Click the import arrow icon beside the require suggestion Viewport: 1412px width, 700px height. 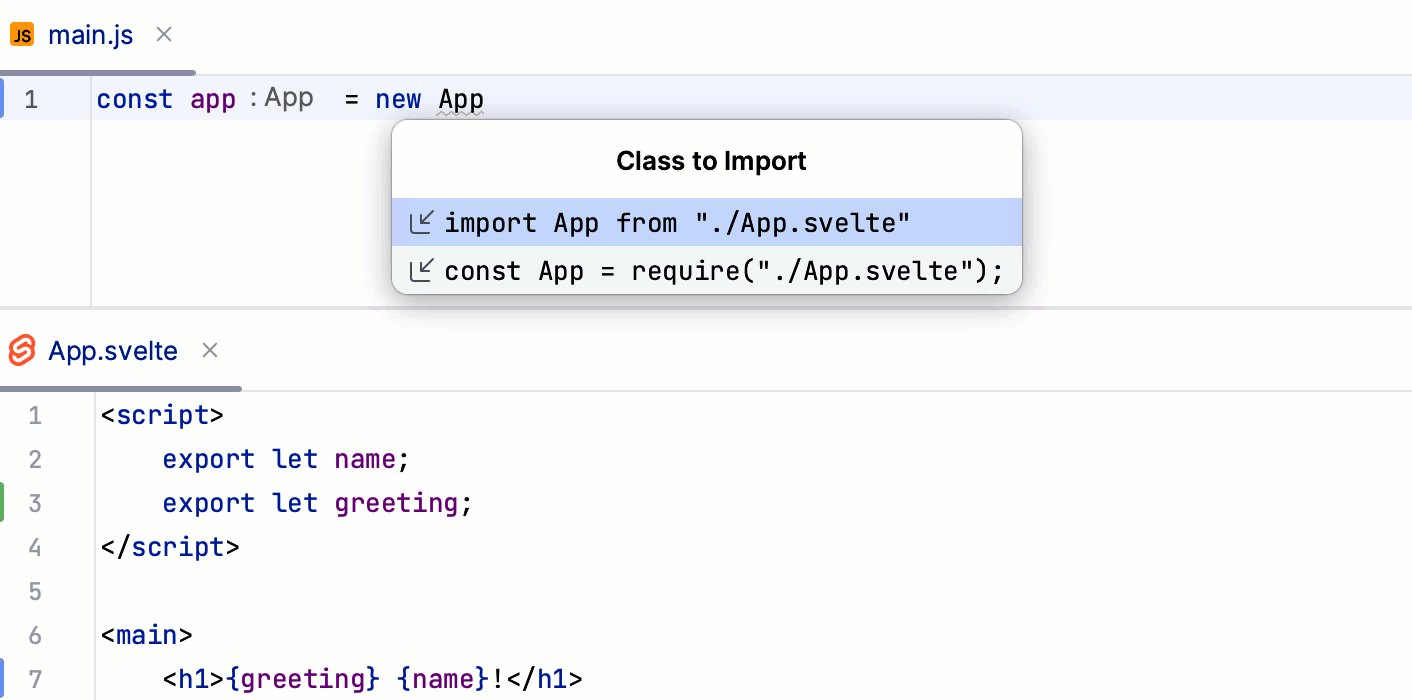coord(423,270)
